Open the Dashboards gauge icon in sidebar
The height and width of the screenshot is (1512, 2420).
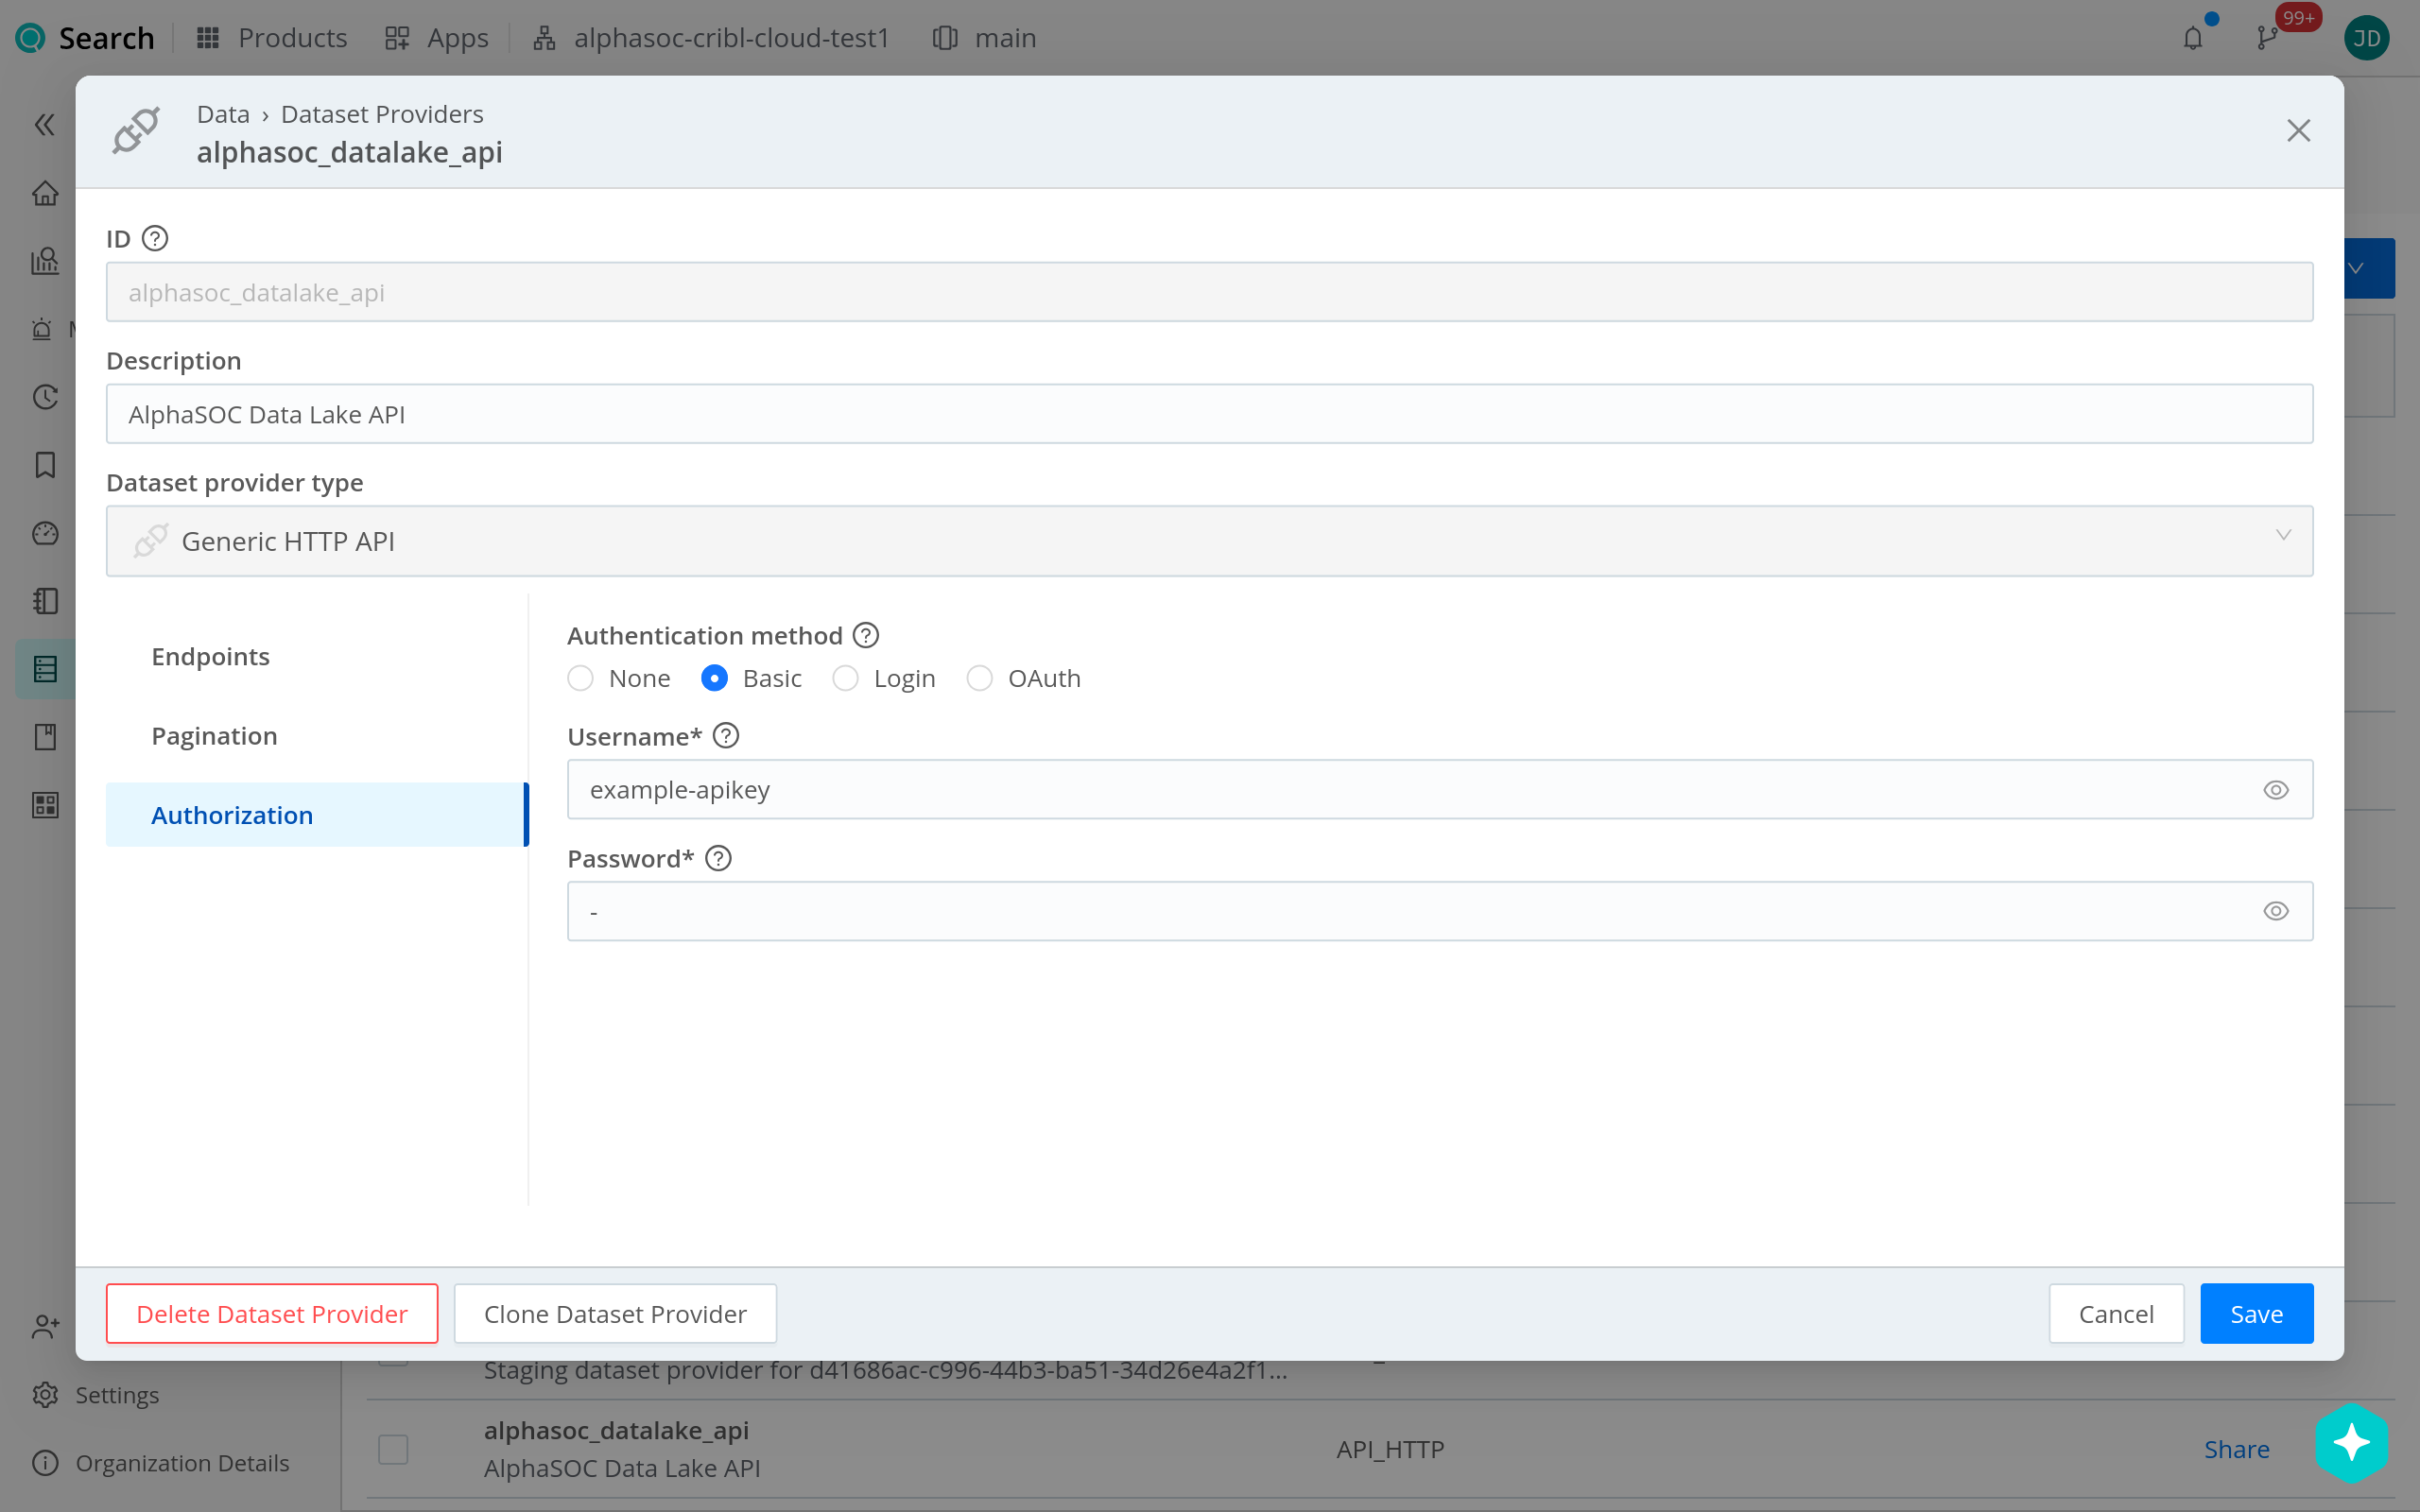pyautogui.click(x=45, y=533)
